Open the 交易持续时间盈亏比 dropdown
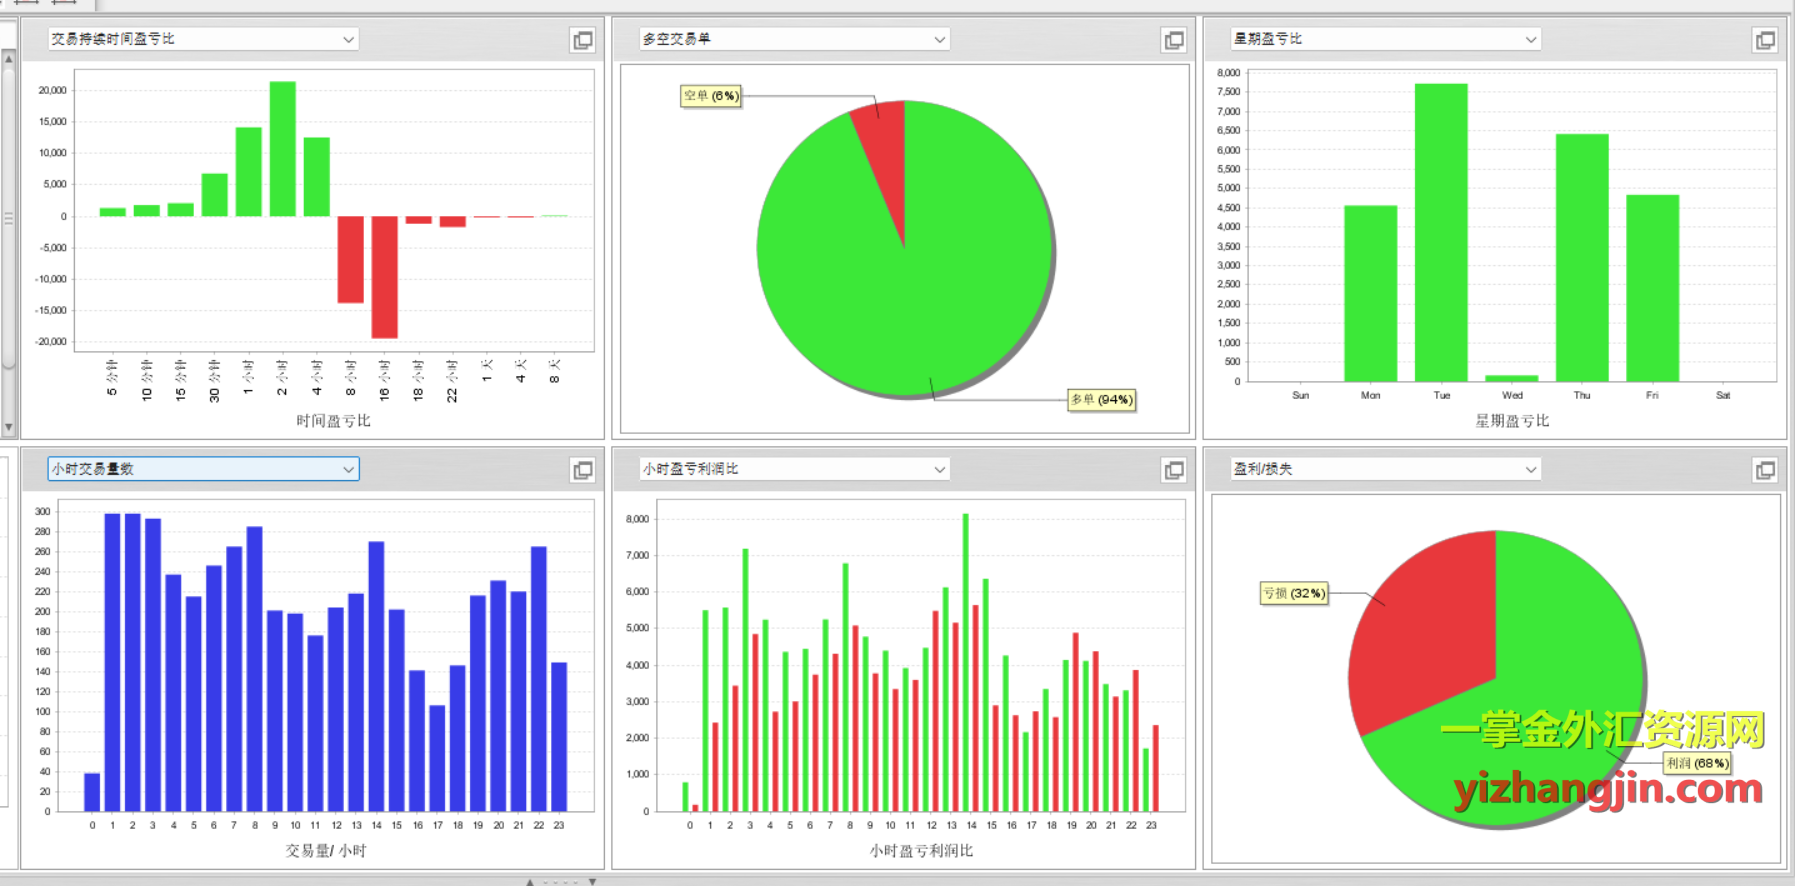 pos(348,40)
